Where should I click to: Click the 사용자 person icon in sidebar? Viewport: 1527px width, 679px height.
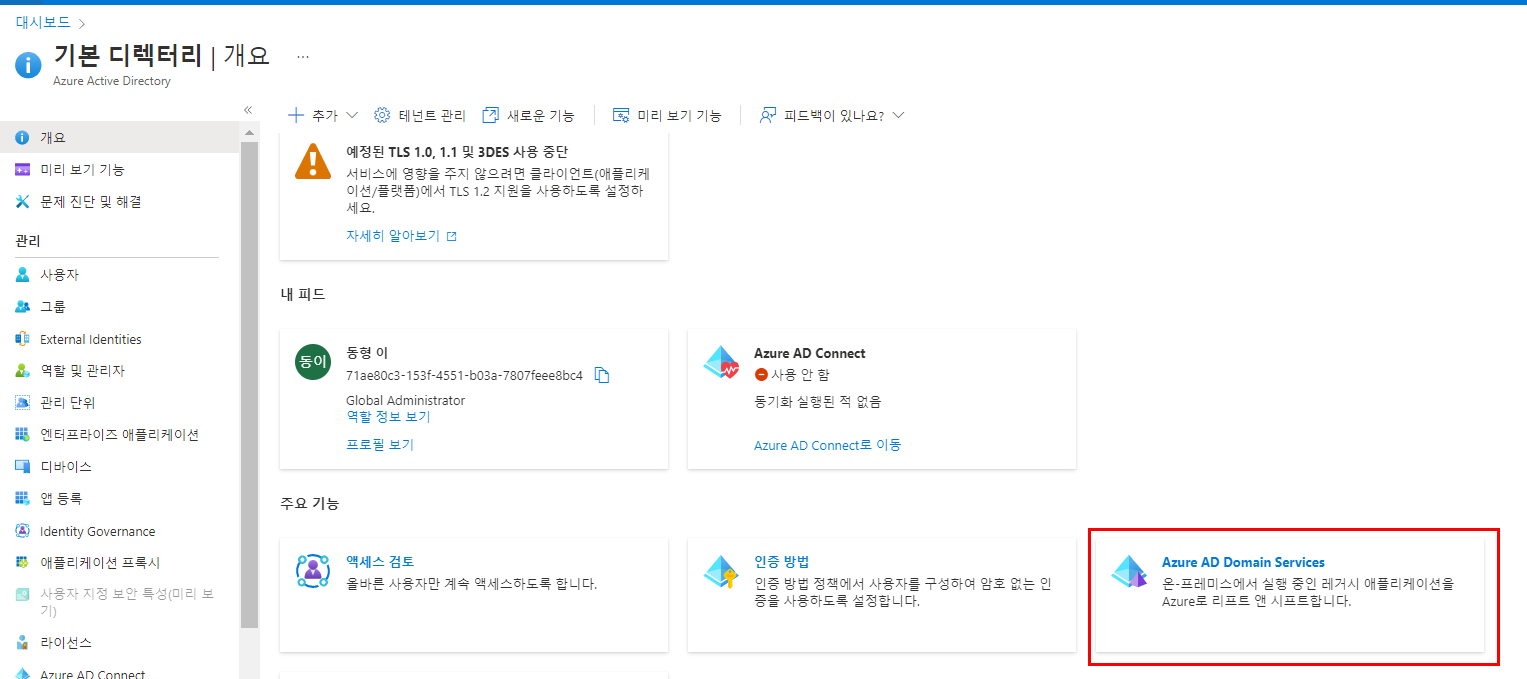point(23,274)
